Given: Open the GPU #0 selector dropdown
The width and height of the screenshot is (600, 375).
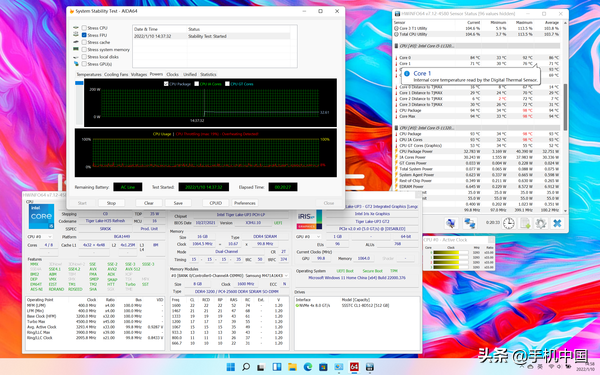Looking at the screenshot, I should point(308,237).
